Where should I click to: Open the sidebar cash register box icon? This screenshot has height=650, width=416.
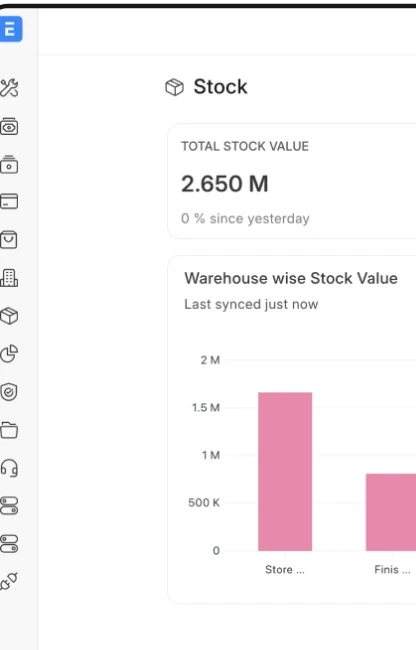[9, 165]
